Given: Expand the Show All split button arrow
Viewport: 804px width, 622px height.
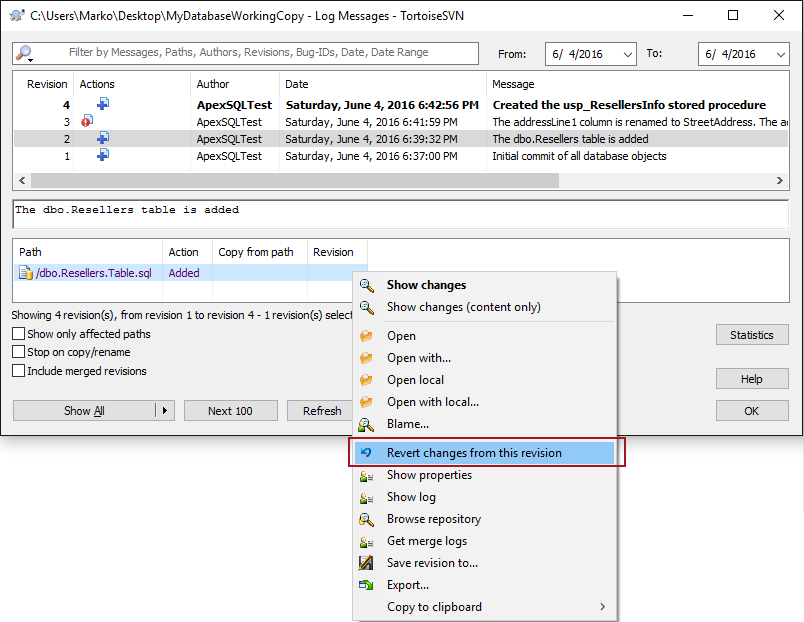Looking at the screenshot, I should [165, 411].
